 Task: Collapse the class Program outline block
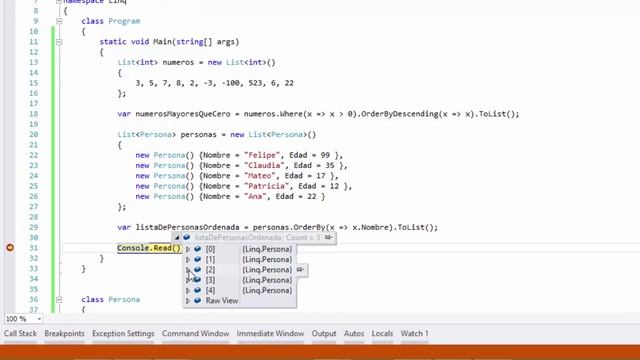pos(59,21)
